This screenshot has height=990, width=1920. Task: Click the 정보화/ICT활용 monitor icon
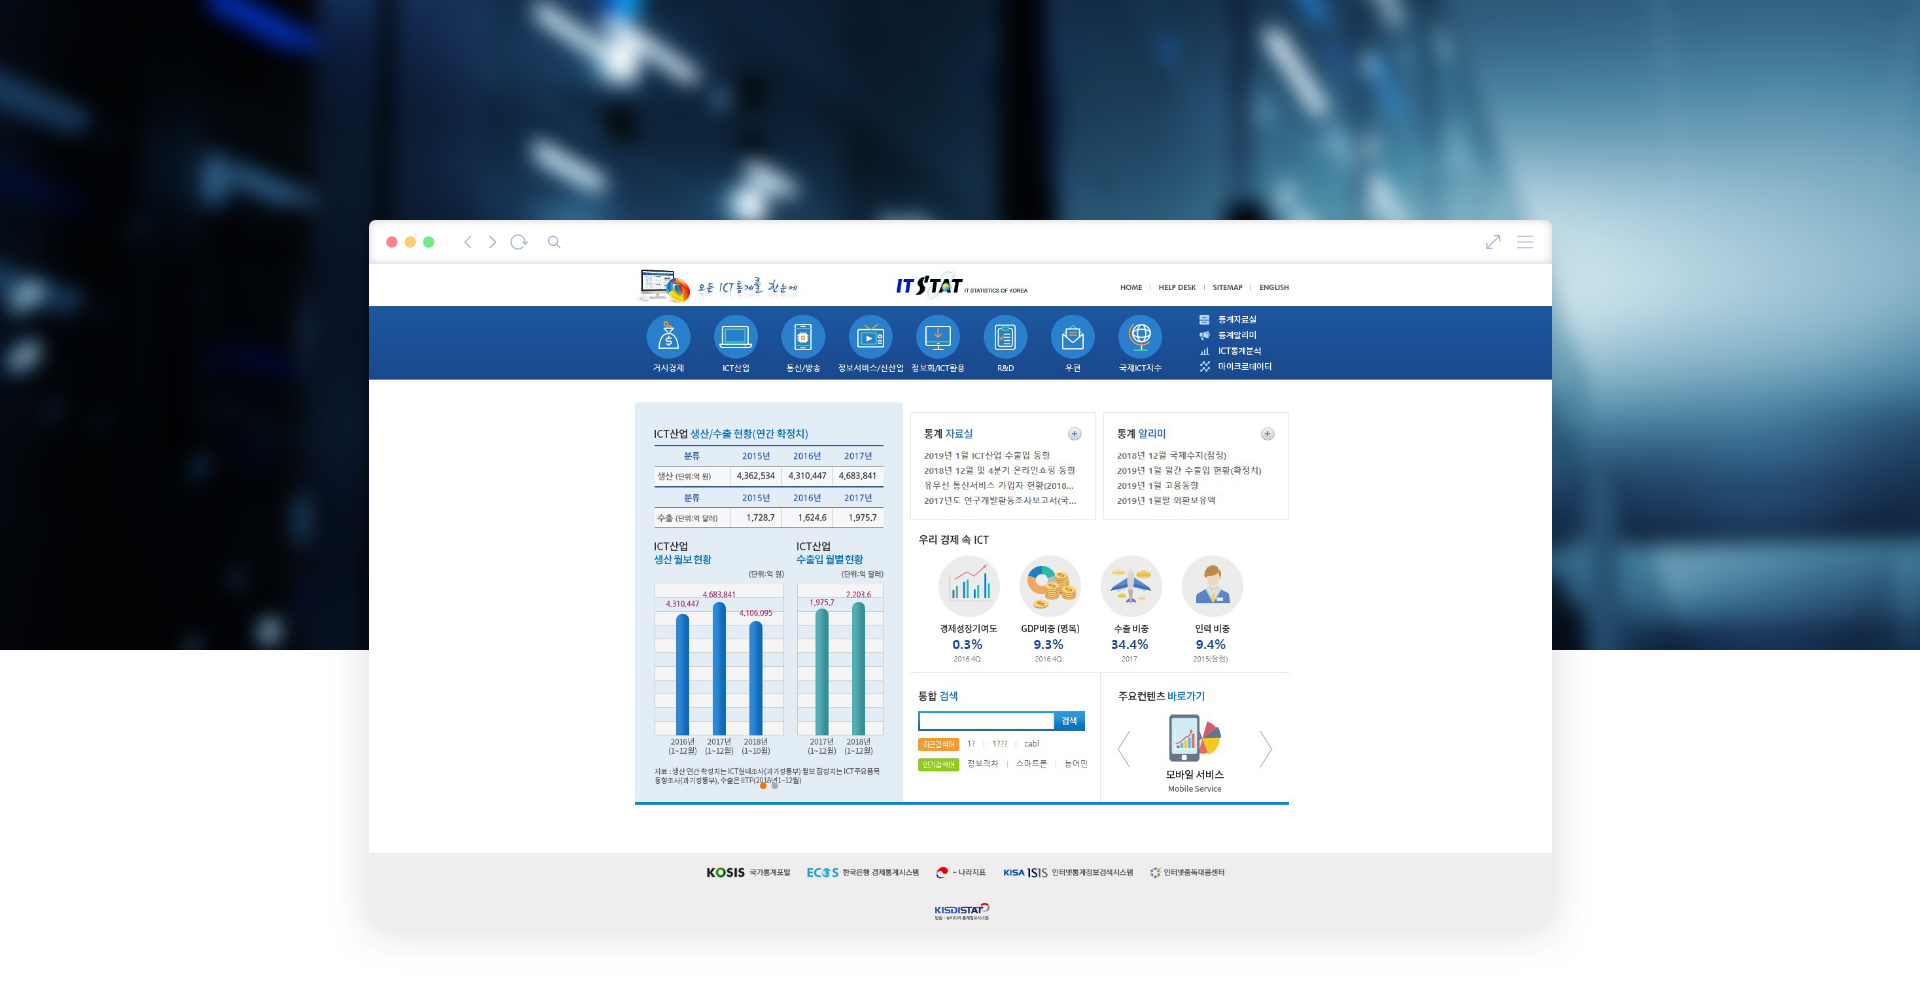click(937, 337)
